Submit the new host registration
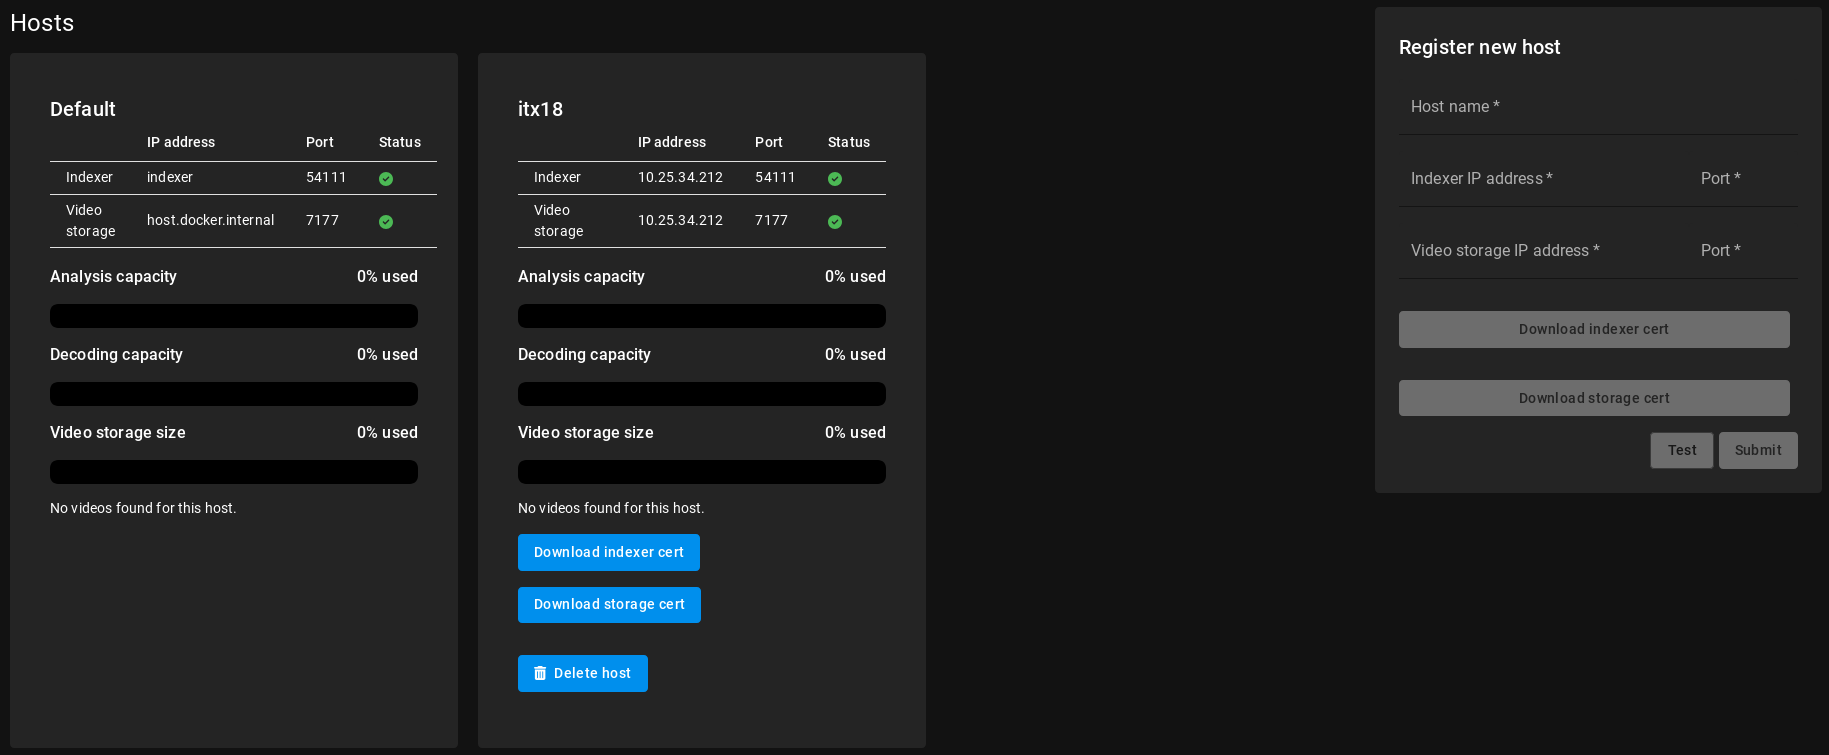The width and height of the screenshot is (1829, 755). click(1757, 451)
